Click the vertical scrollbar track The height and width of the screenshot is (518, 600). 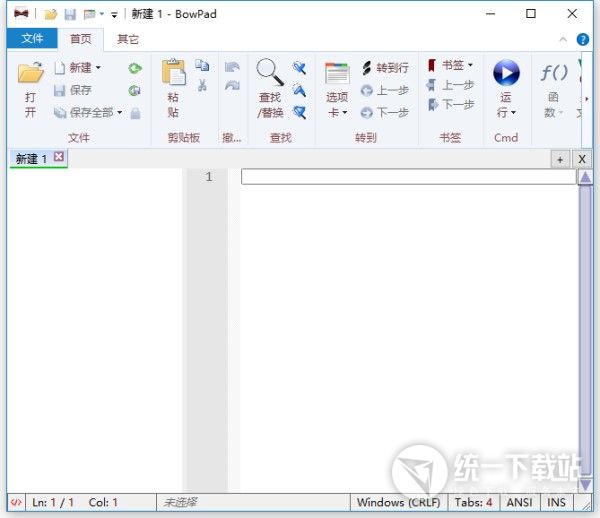(x=585, y=330)
